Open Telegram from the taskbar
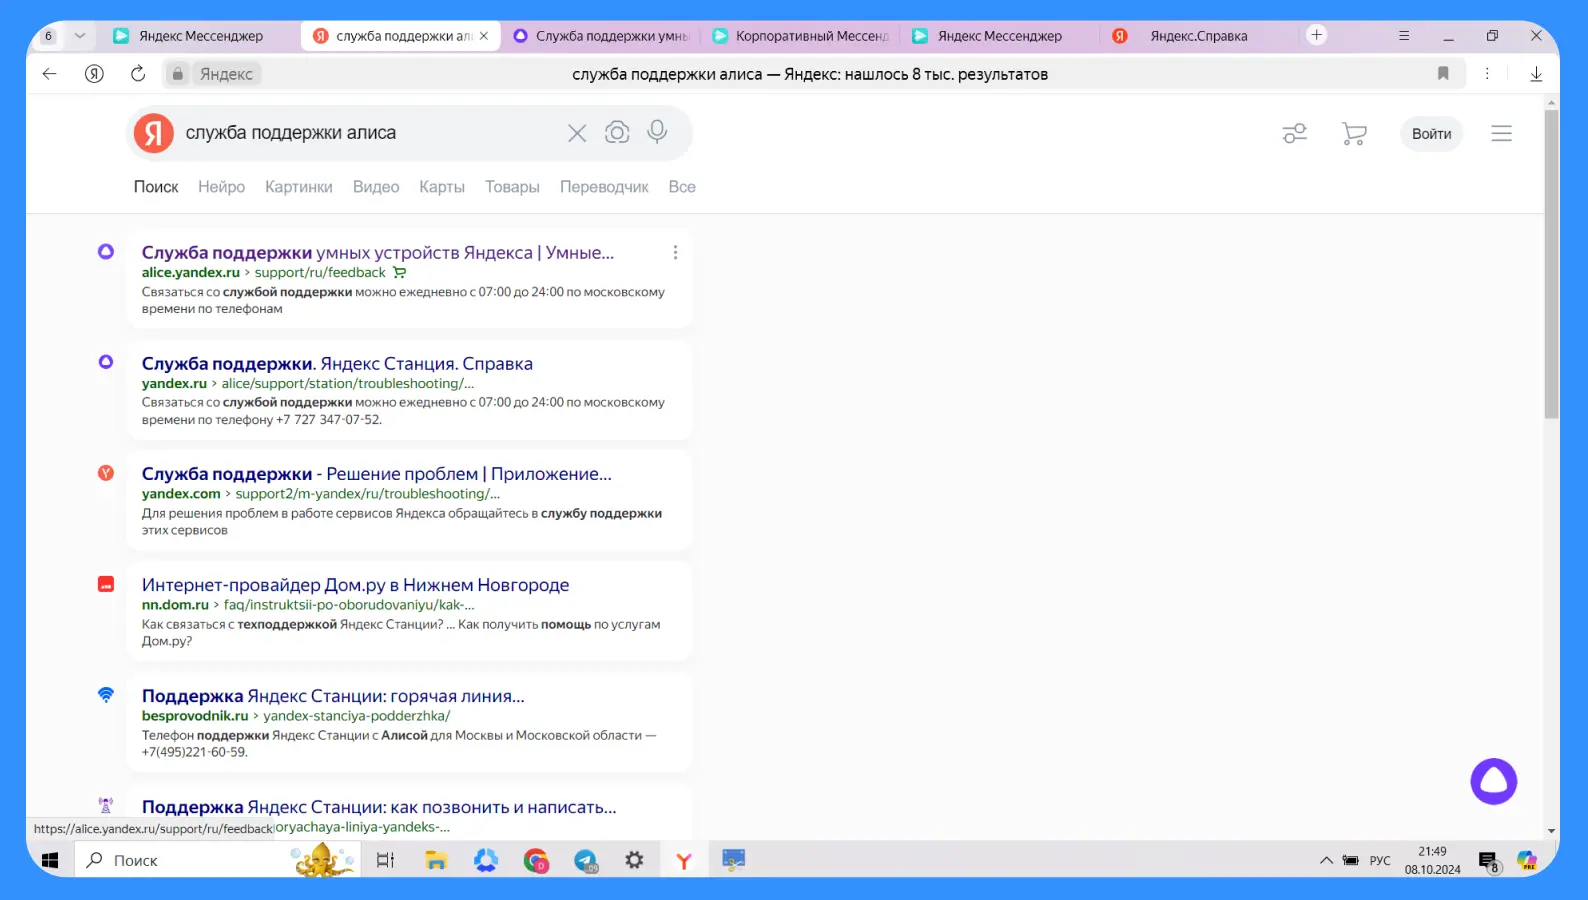The height and width of the screenshot is (900, 1588). 585,860
